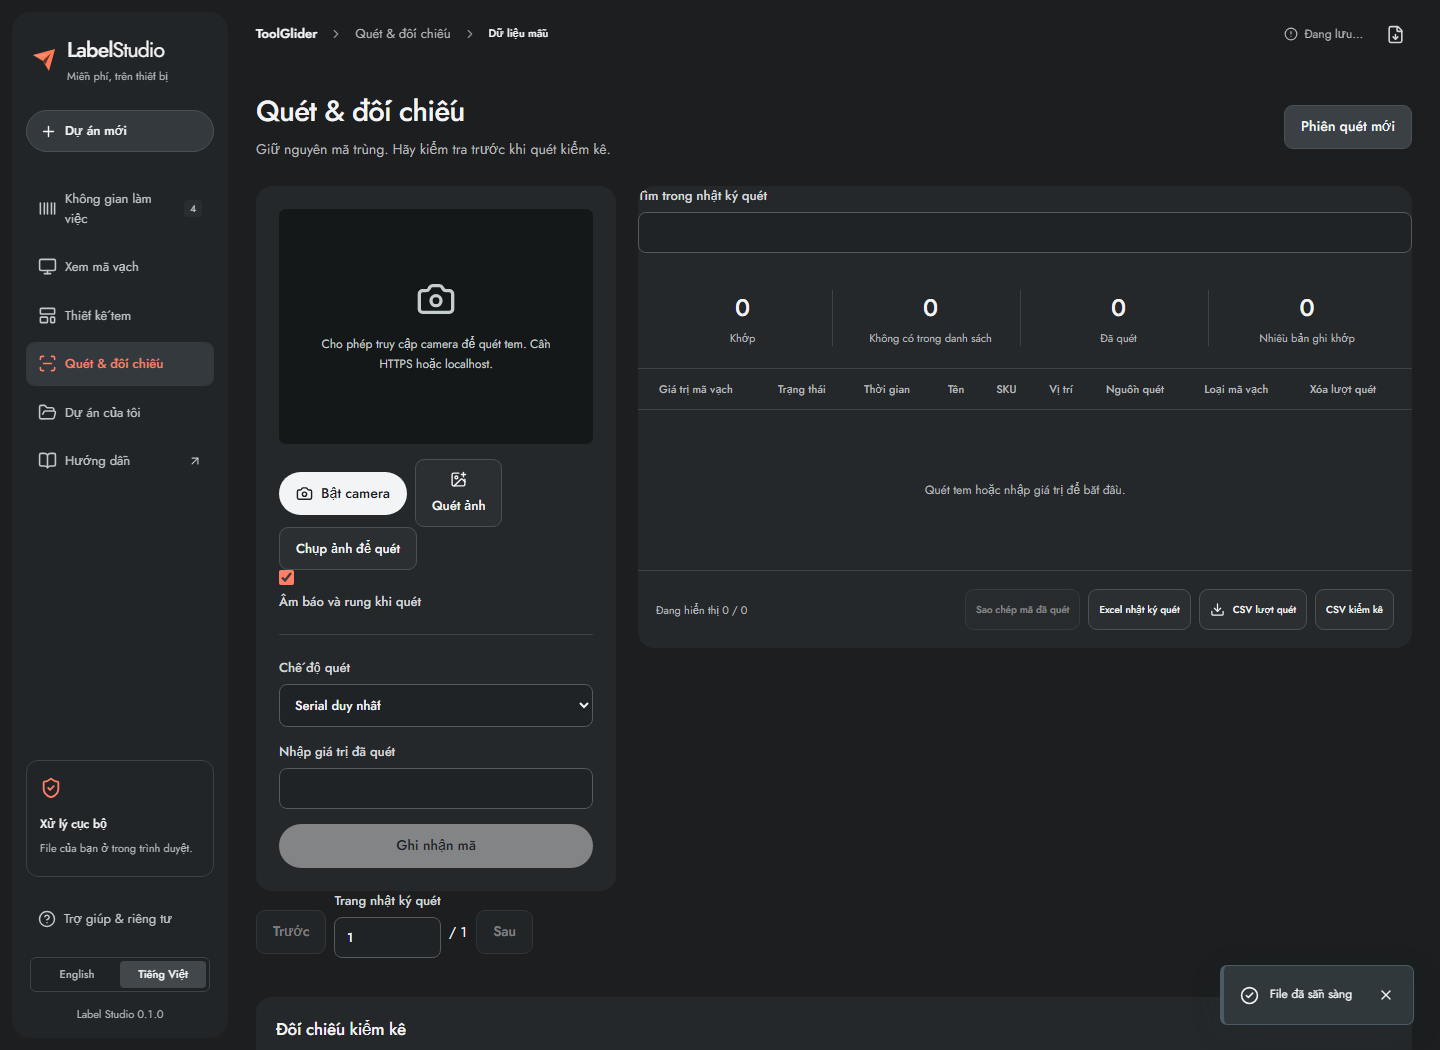Open Dự án của tôi in sidebar

coord(120,413)
